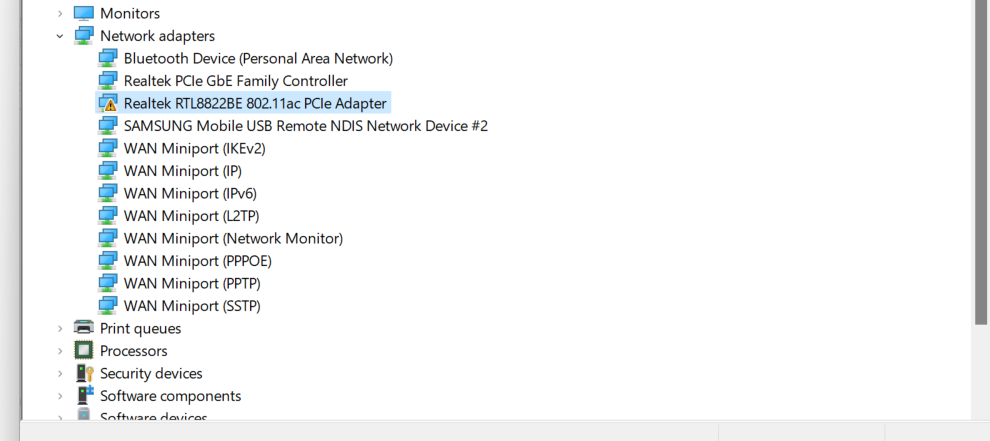
Task: Click the Processors chip icon
Action: [84, 351]
